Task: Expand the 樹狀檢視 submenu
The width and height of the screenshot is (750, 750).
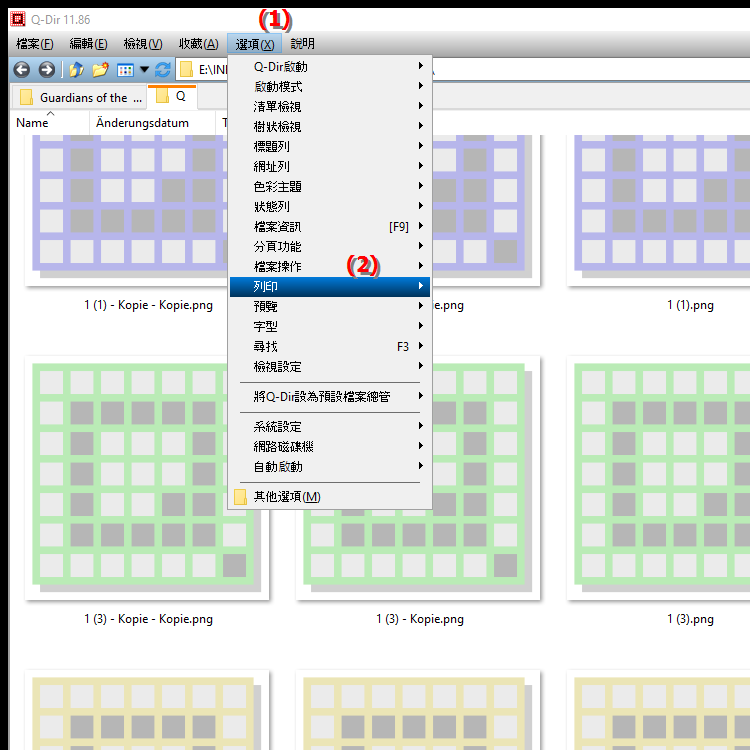Action: pos(330,127)
